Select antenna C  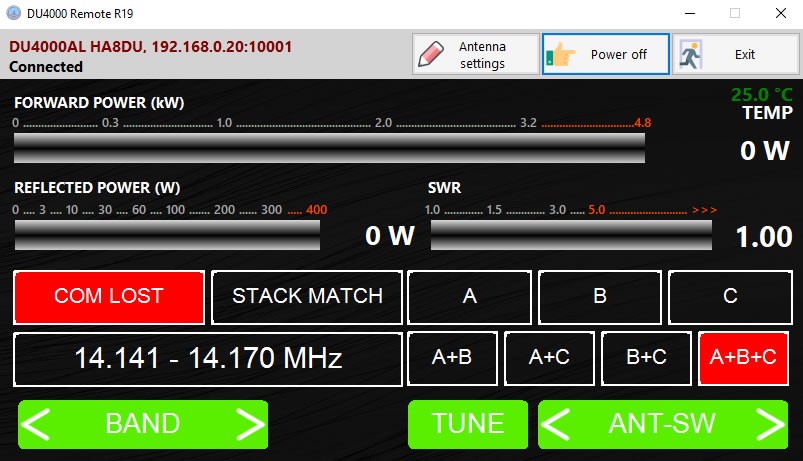[729, 296]
